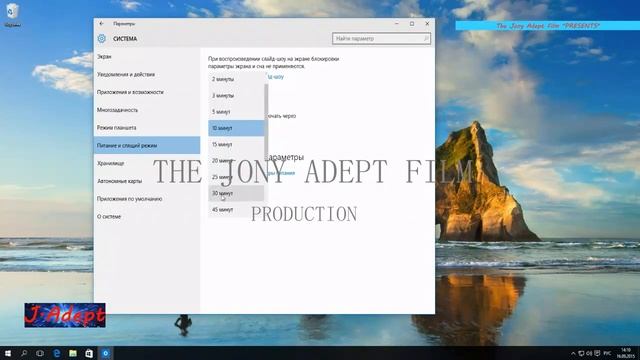Choose 45 минут in the dropdown list
Image resolution: width=640 pixels, height=360 pixels.
(236, 210)
